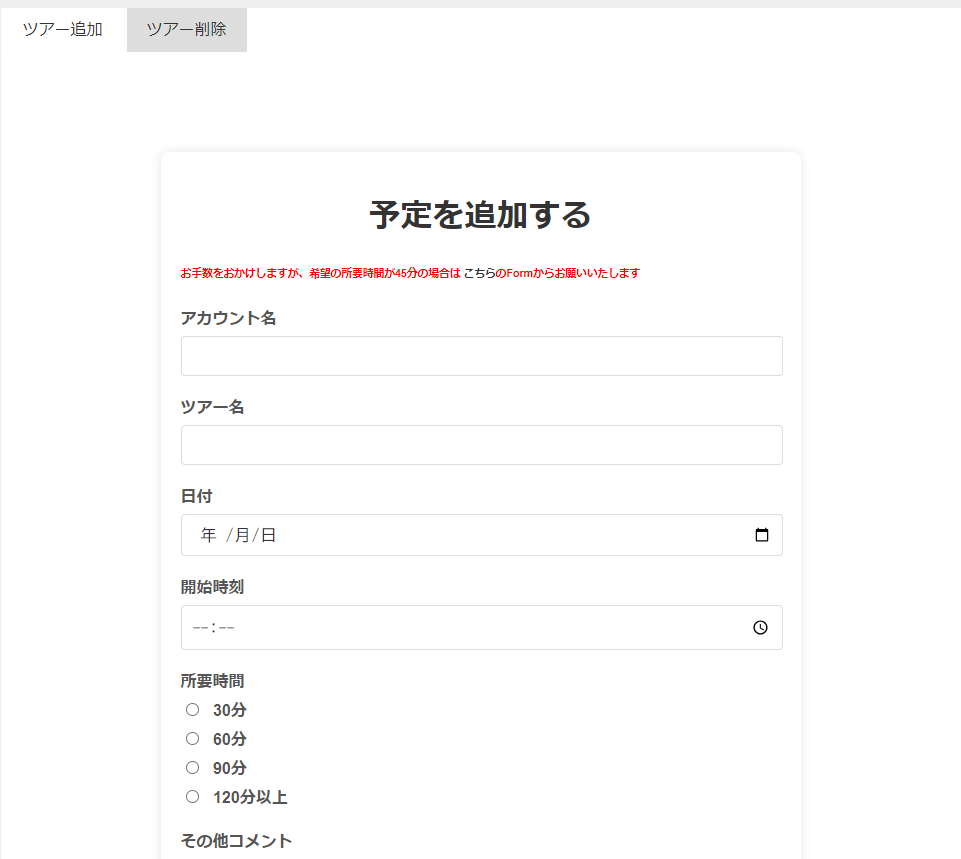Click the アカウント名 label
961x859 pixels.
pyautogui.click(x=229, y=318)
